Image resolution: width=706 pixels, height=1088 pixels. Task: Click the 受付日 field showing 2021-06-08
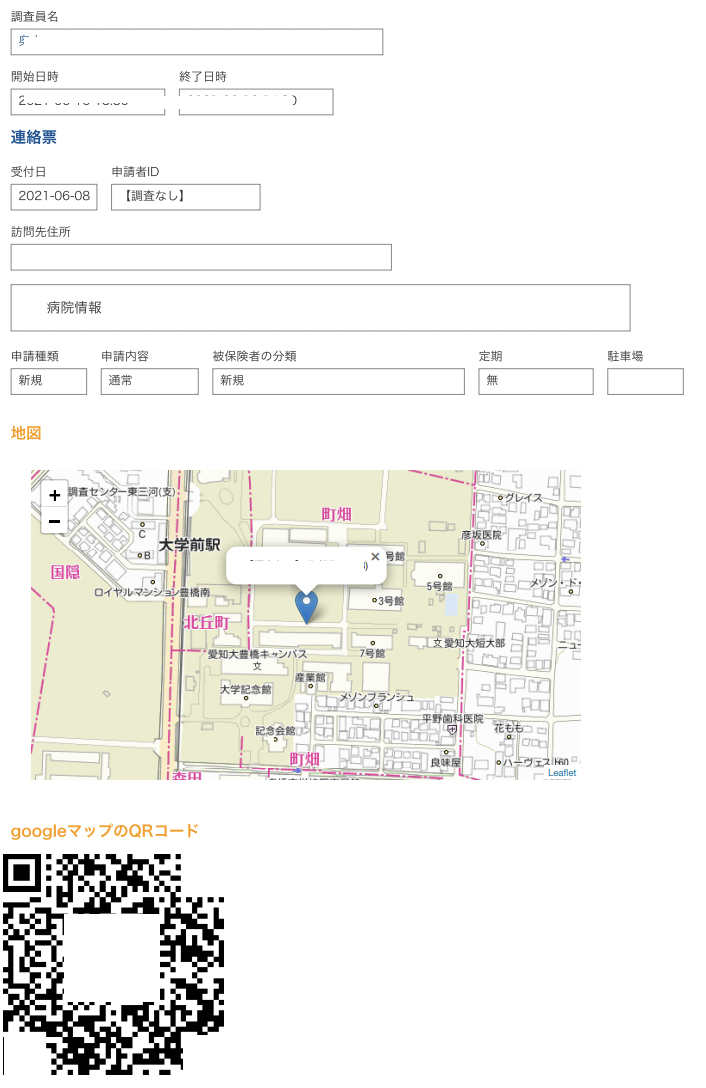(54, 197)
